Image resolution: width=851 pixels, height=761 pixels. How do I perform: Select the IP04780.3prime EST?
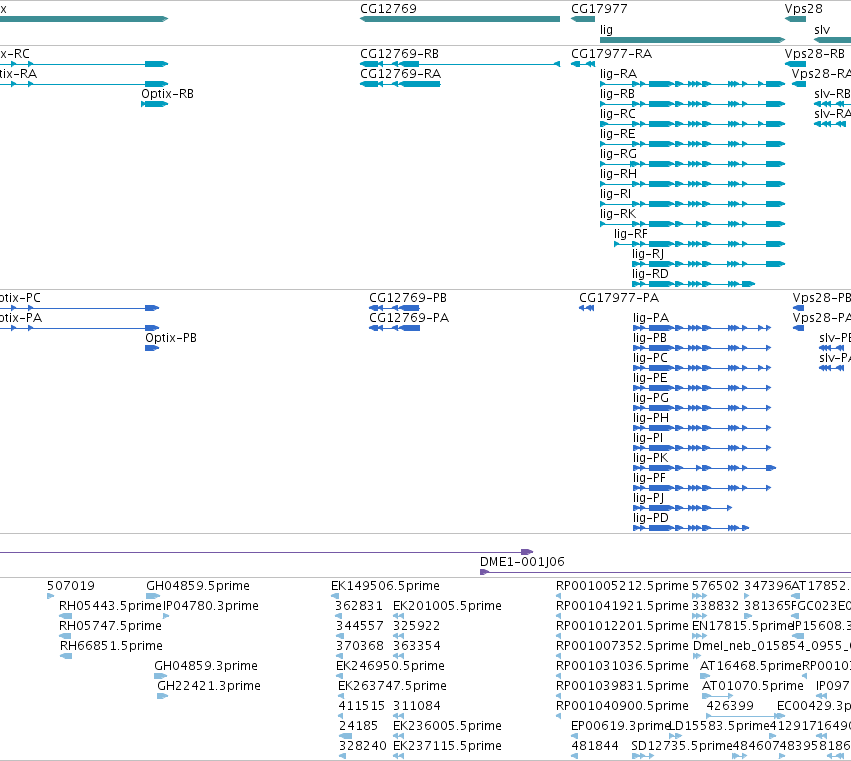pyautogui.click(x=211, y=606)
